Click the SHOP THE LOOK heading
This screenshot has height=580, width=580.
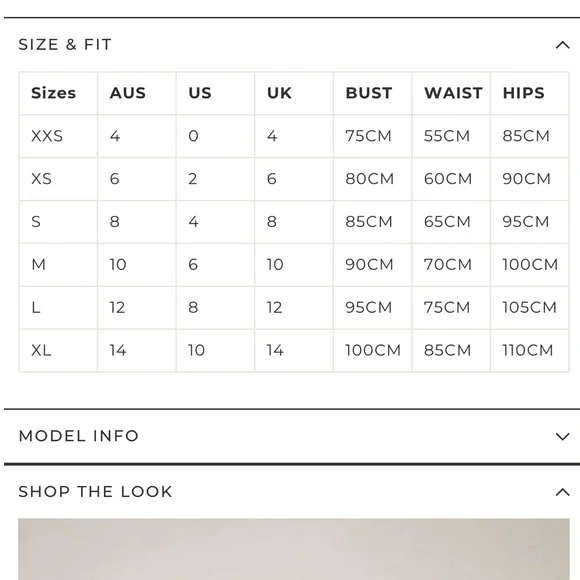point(95,492)
